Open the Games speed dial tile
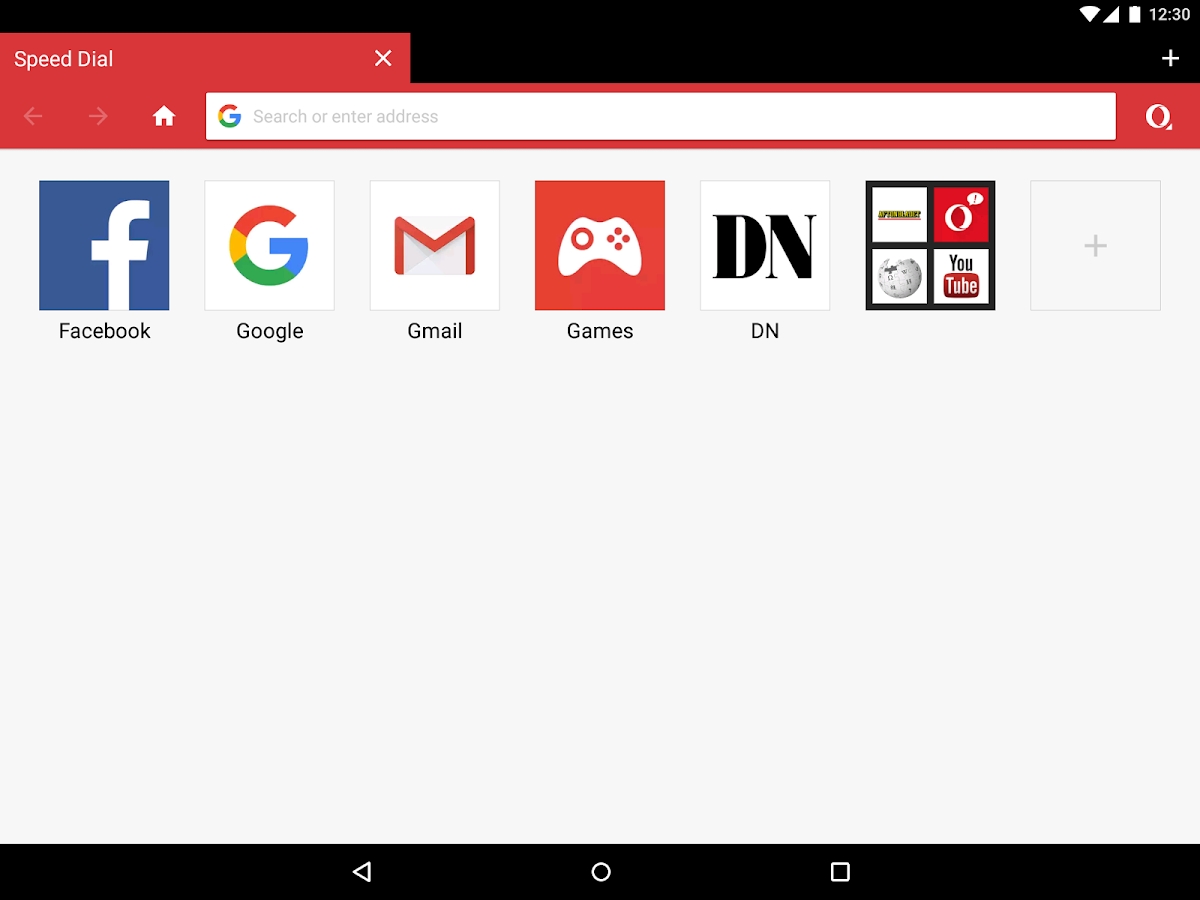1200x900 pixels. tap(600, 245)
